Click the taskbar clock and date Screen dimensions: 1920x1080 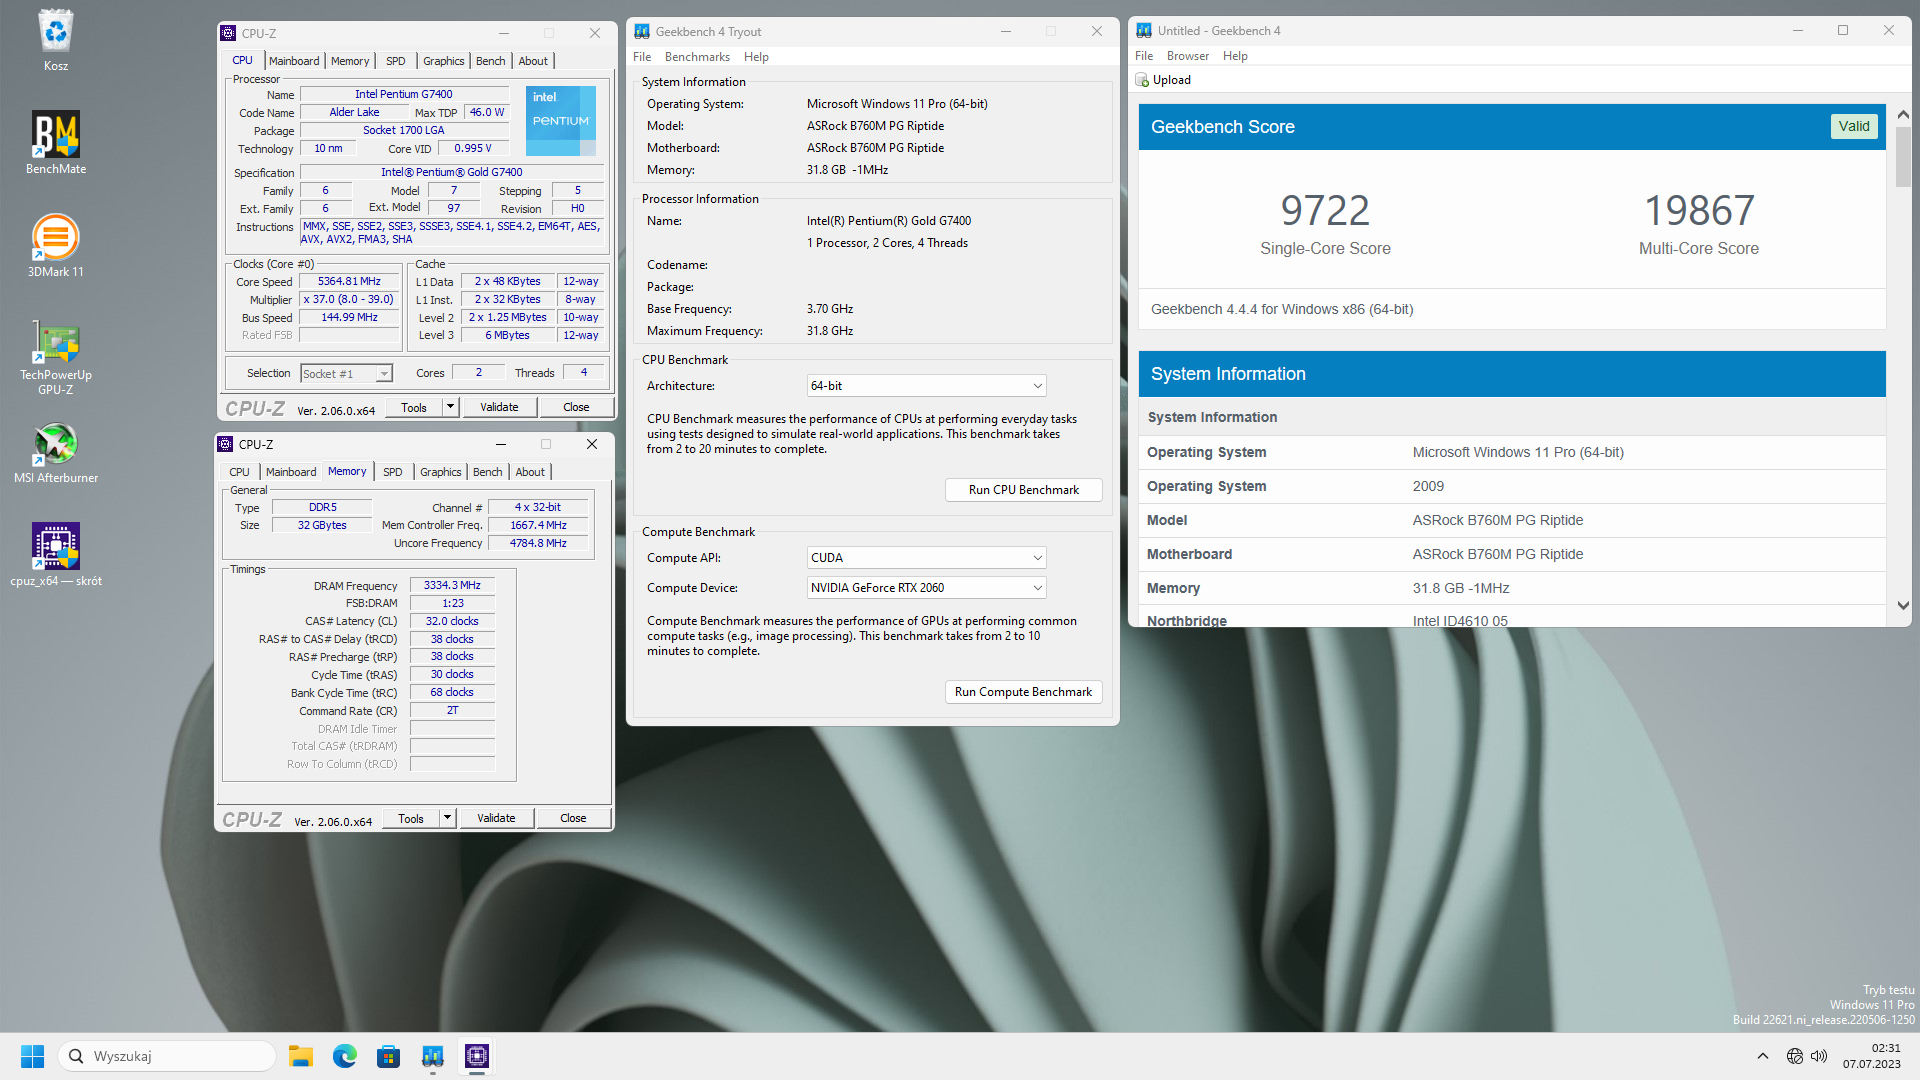1871,1056
